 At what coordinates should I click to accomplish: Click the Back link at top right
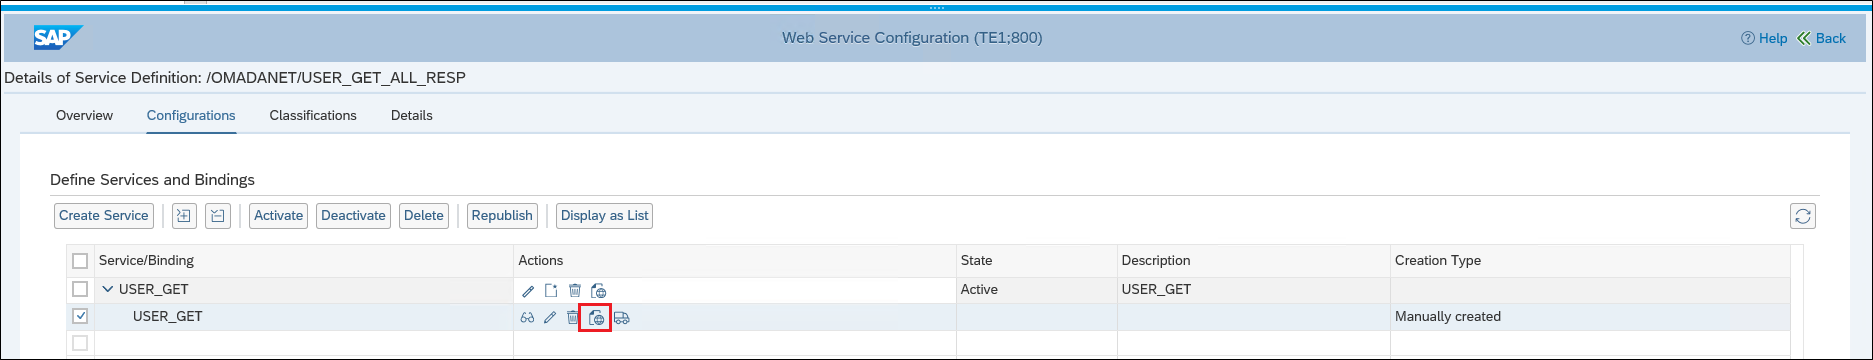point(1822,38)
